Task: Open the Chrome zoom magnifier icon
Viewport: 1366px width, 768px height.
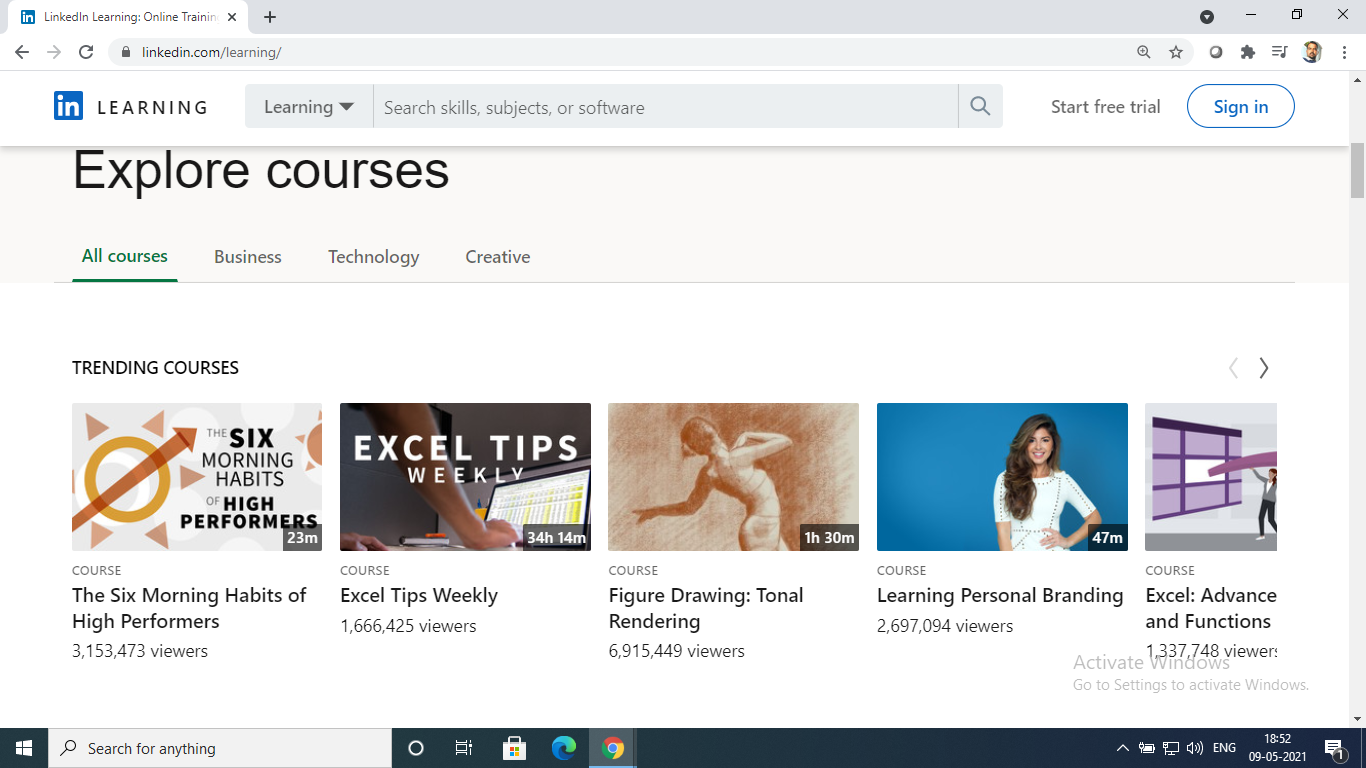Action: (x=1144, y=52)
